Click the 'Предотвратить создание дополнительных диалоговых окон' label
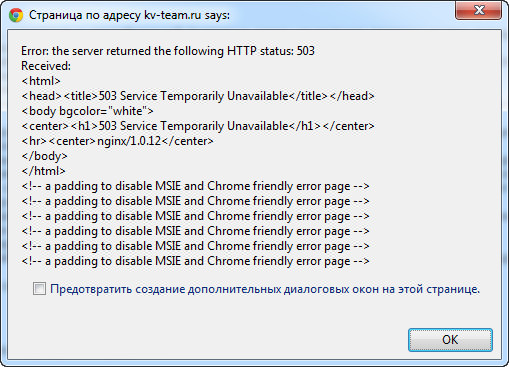Viewport: 509px width, 367px height. (265, 289)
